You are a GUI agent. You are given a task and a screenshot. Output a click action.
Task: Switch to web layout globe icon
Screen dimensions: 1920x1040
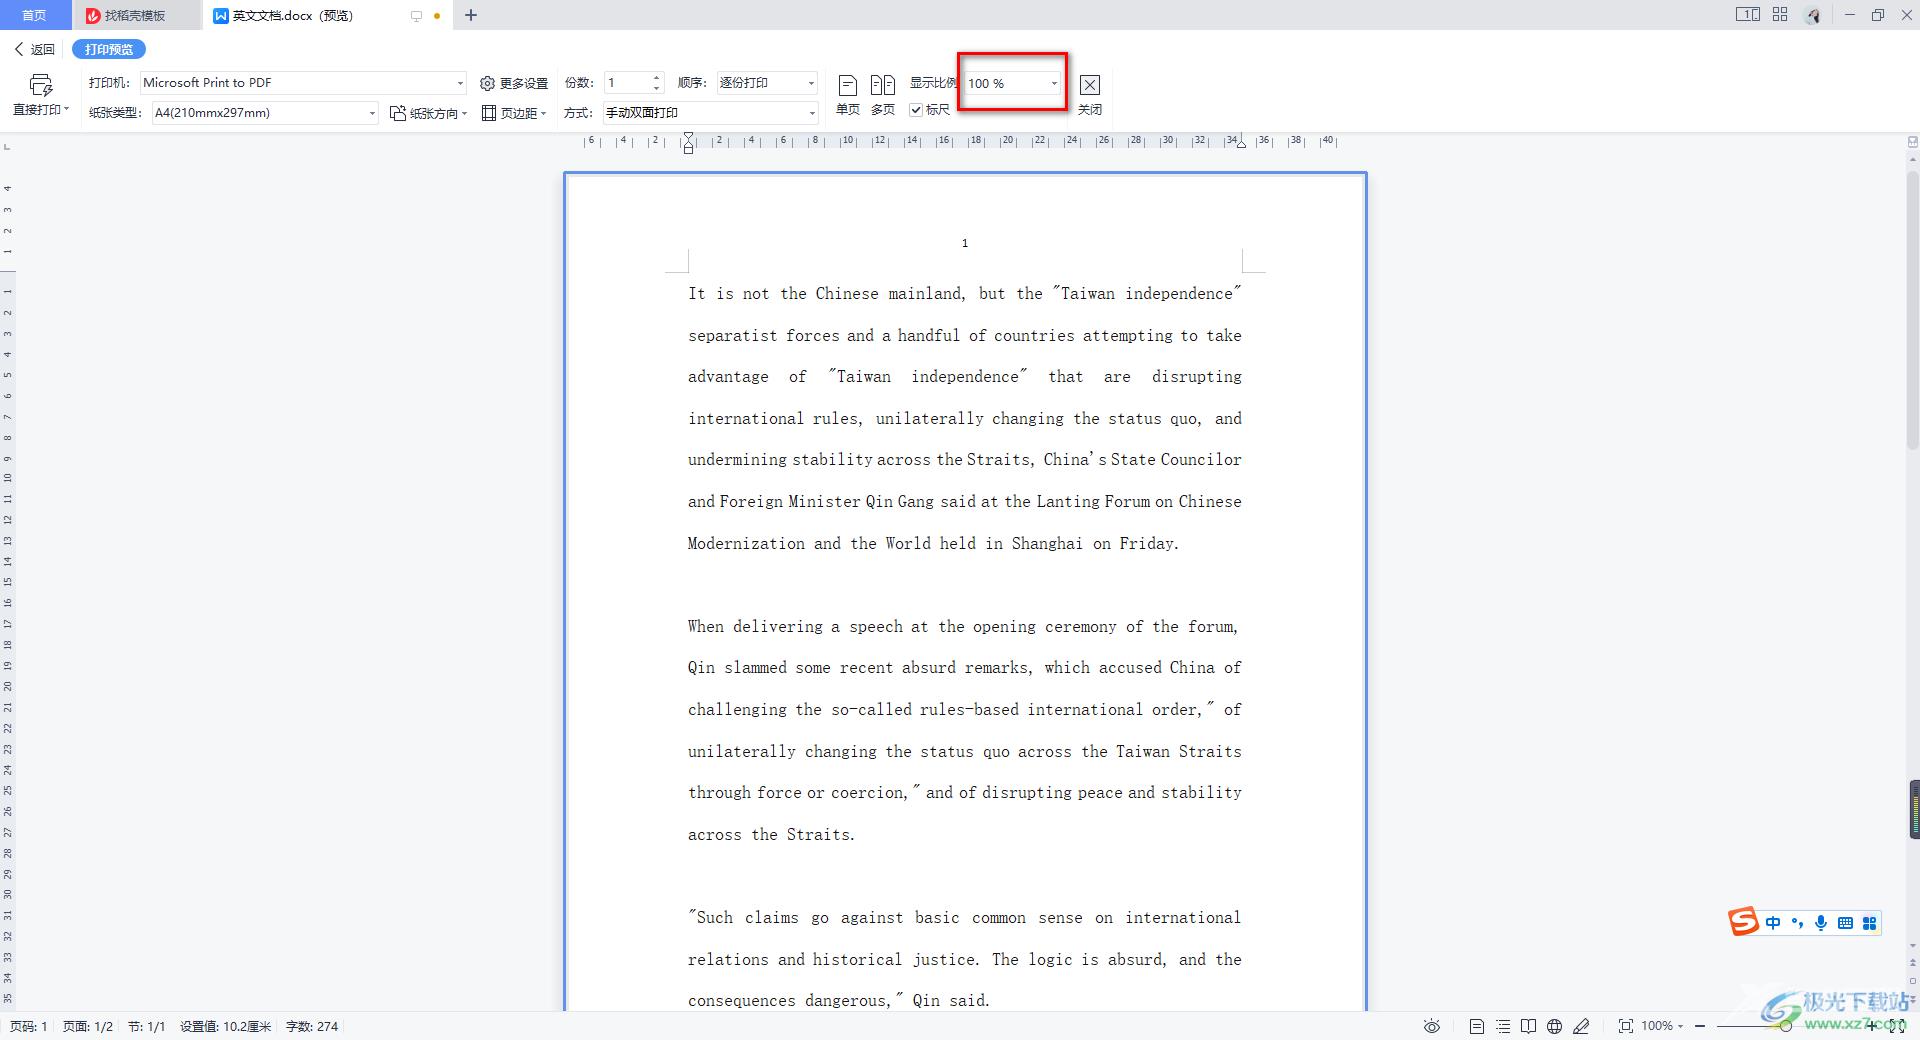1554,1026
